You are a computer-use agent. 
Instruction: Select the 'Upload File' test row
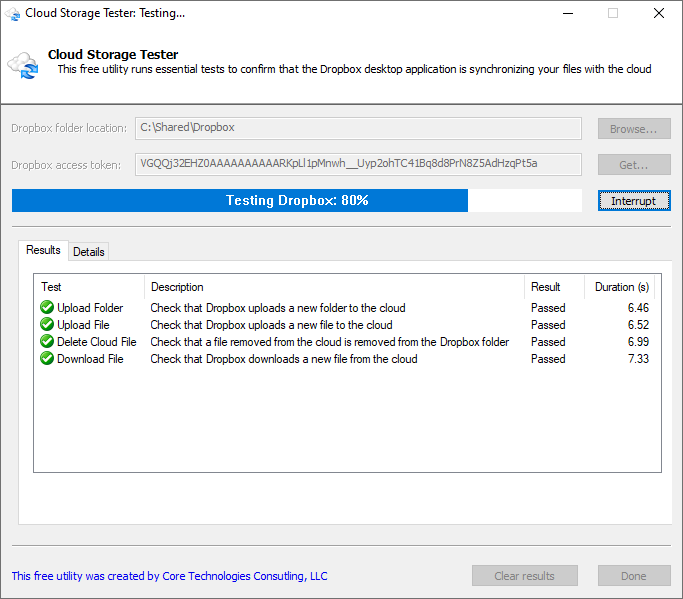tap(346, 325)
